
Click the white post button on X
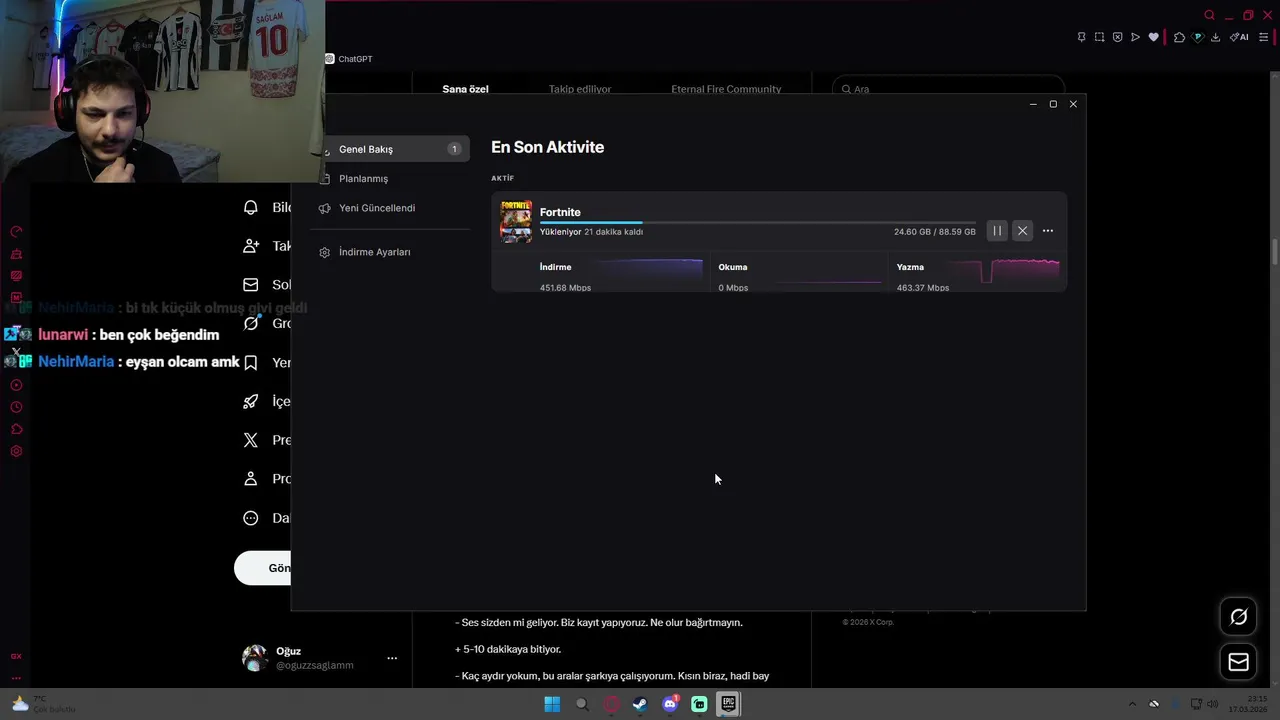263,568
